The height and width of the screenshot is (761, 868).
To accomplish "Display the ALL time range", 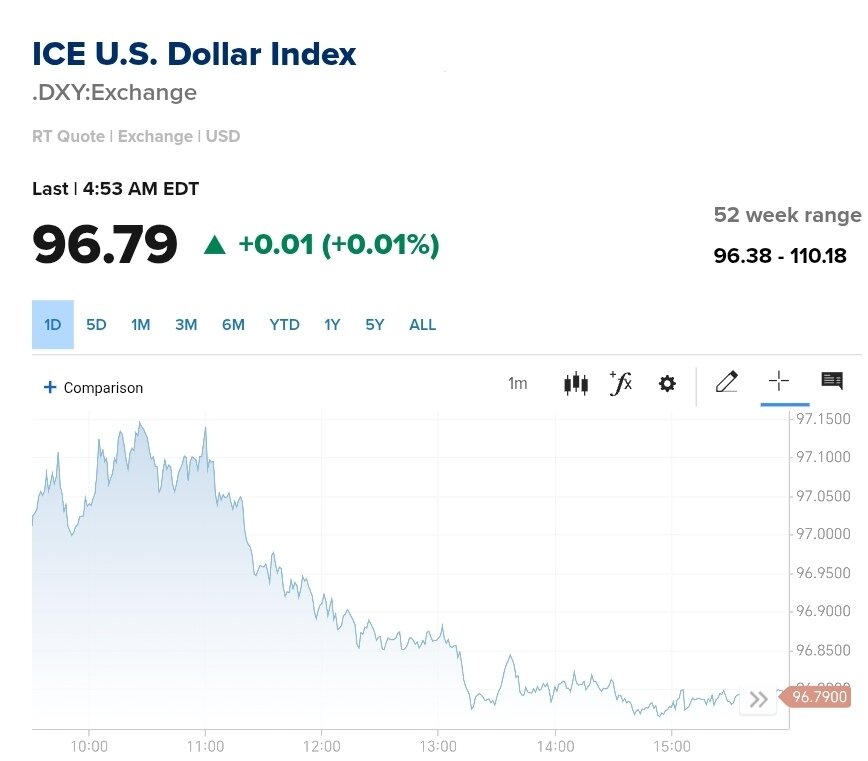I will coord(422,324).
